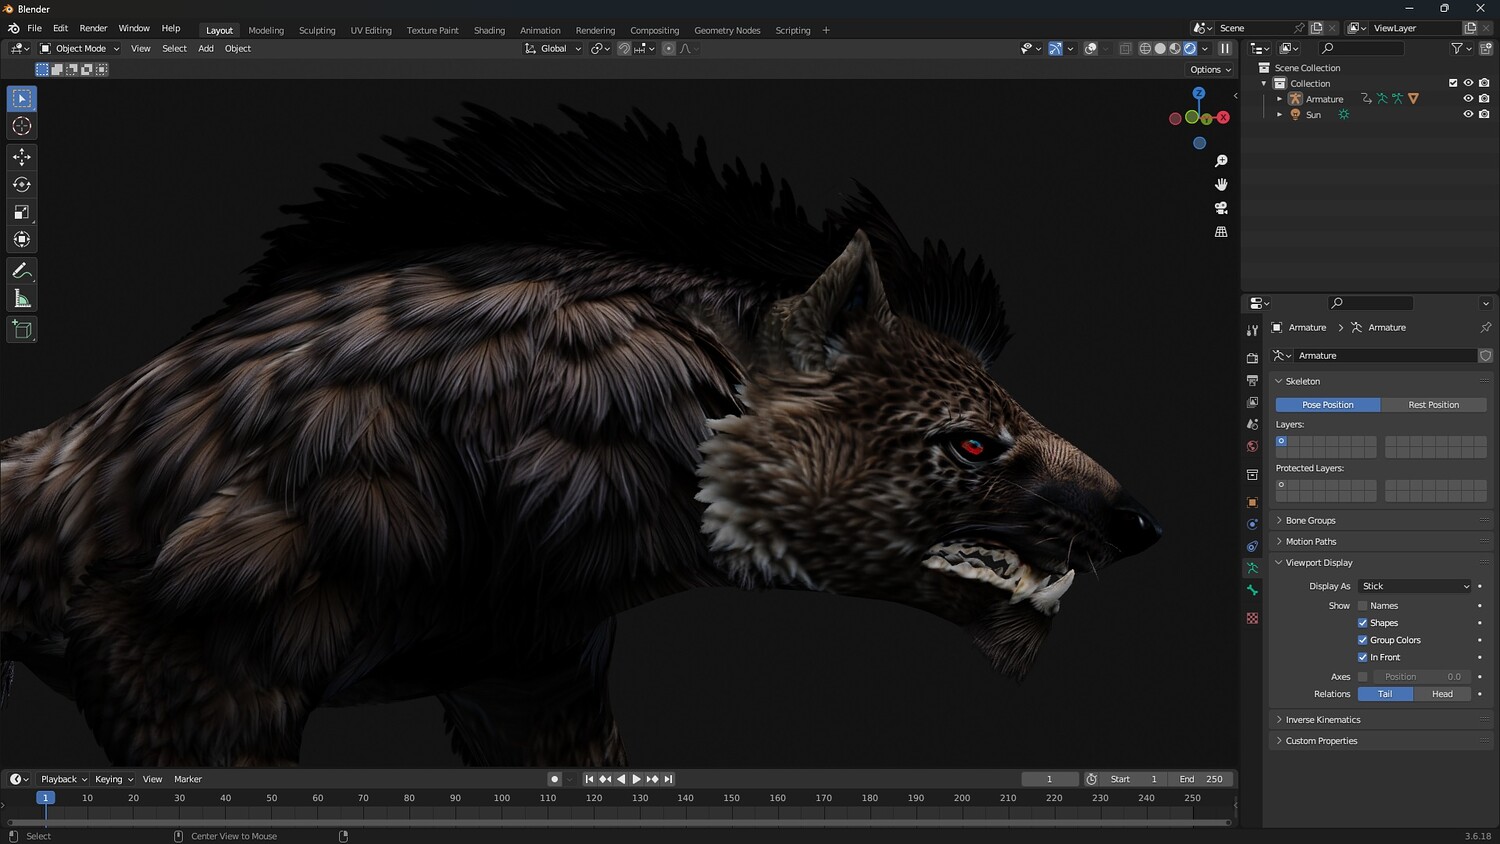Pick the Rotate tool

[22, 184]
